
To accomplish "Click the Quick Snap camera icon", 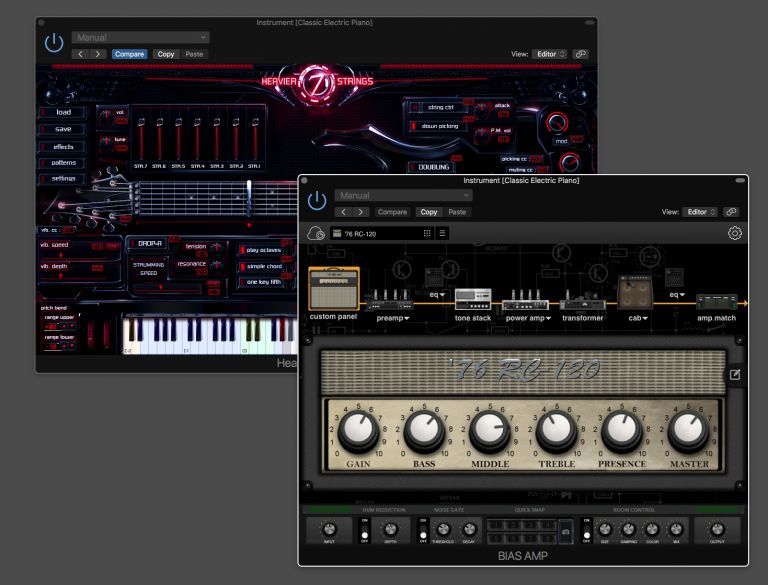I will pyautogui.click(x=566, y=531).
